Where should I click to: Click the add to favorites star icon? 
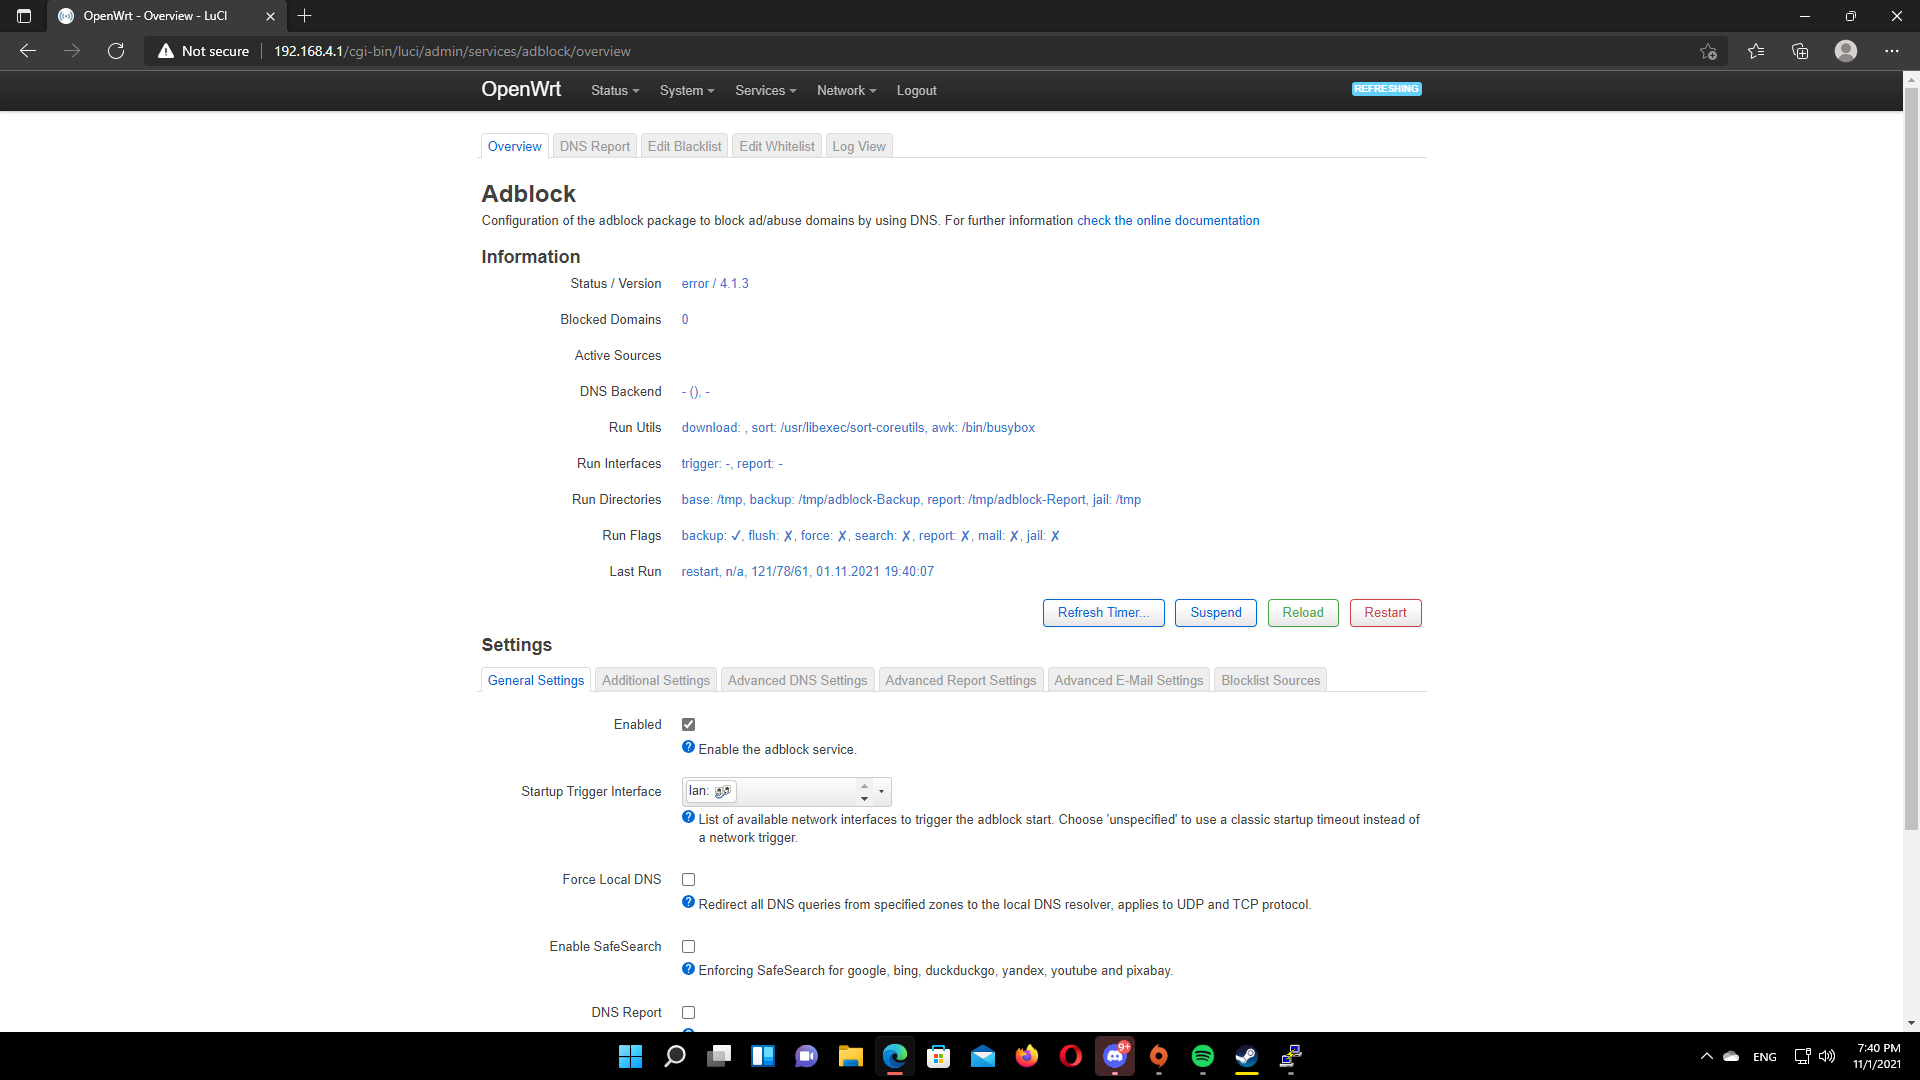coord(1708,51)
